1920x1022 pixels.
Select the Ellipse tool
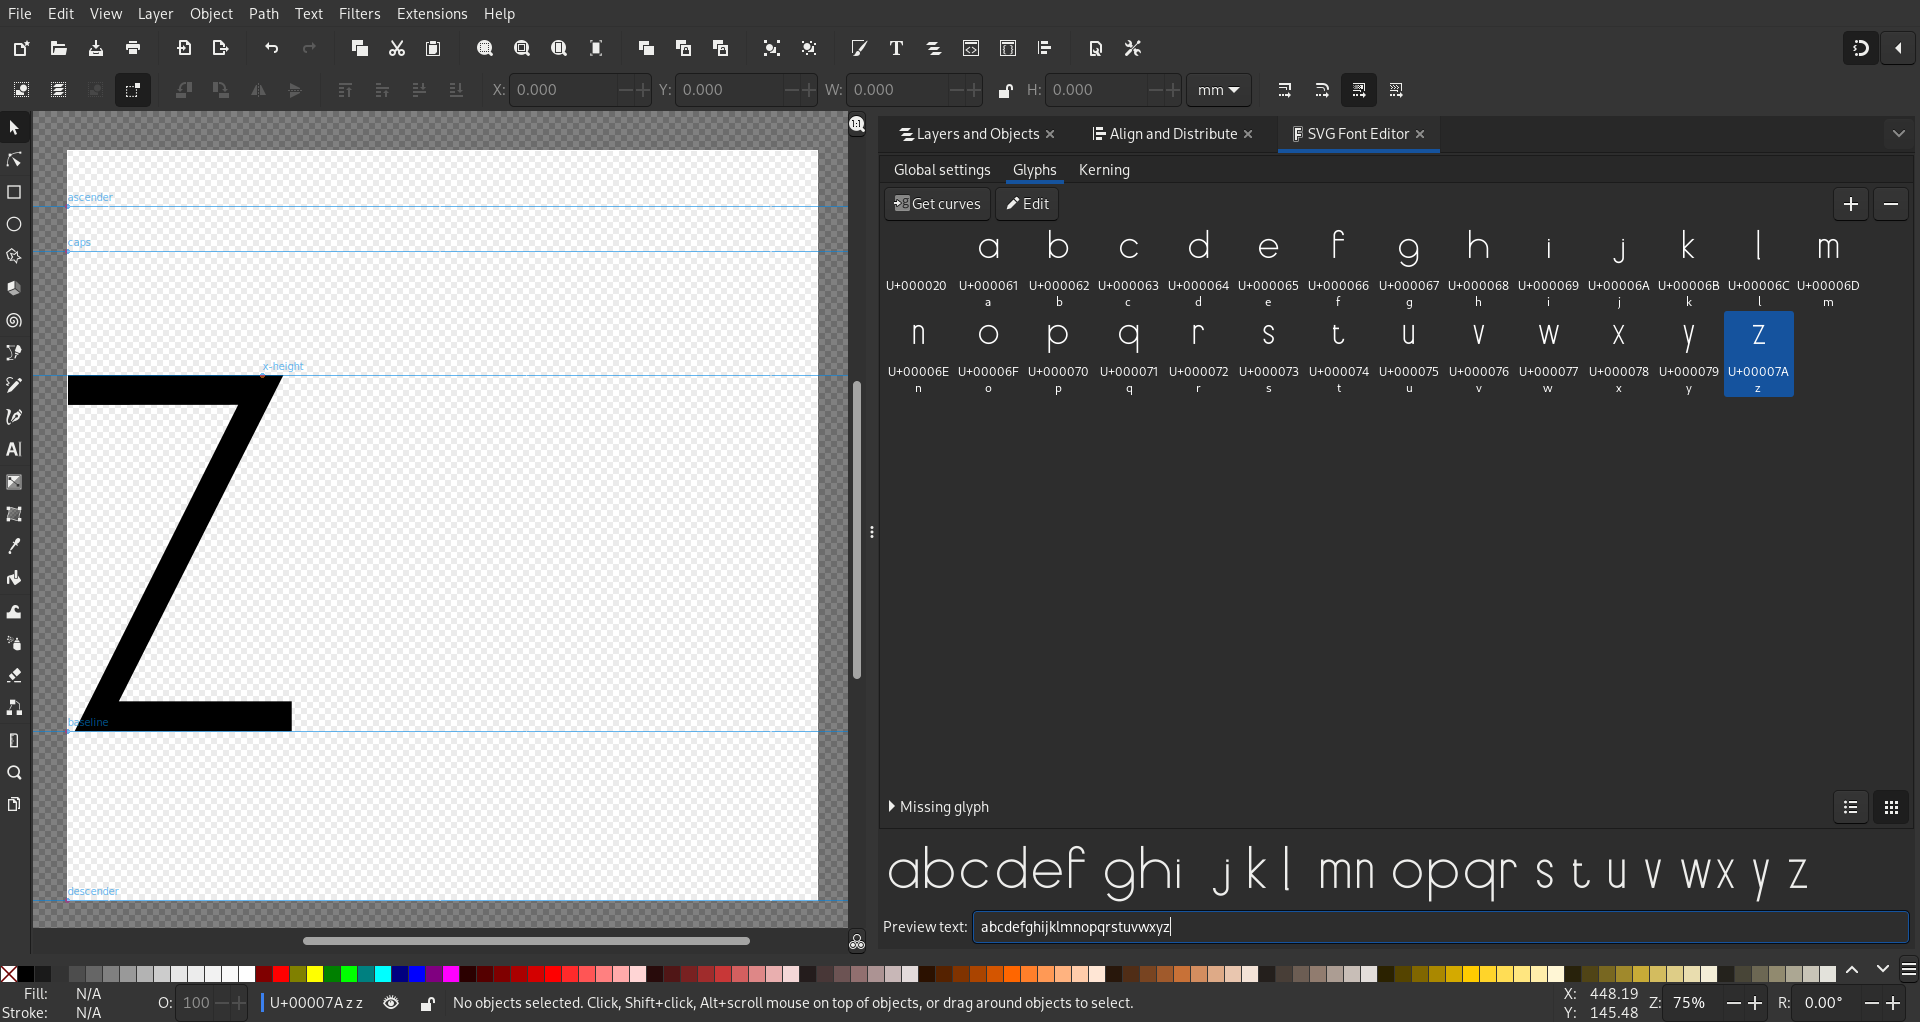pyautogui.click(x=14, y=224)
